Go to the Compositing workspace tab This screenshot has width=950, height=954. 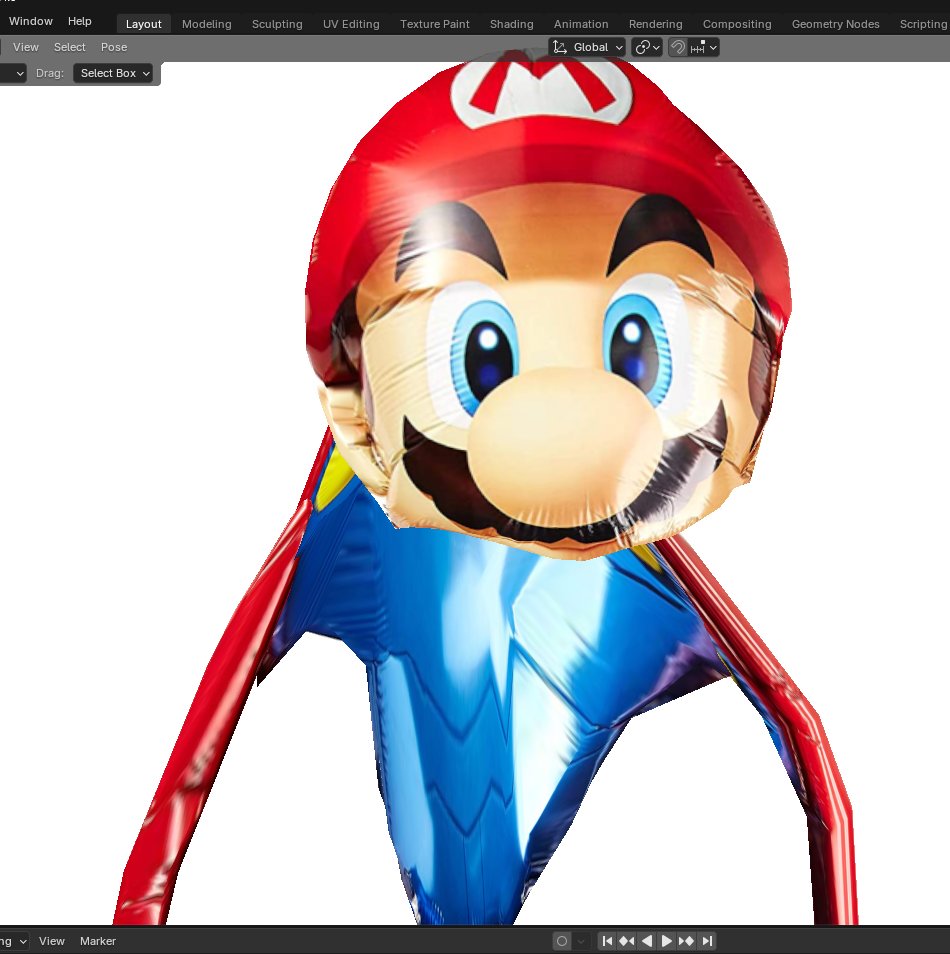pos(737,24)
